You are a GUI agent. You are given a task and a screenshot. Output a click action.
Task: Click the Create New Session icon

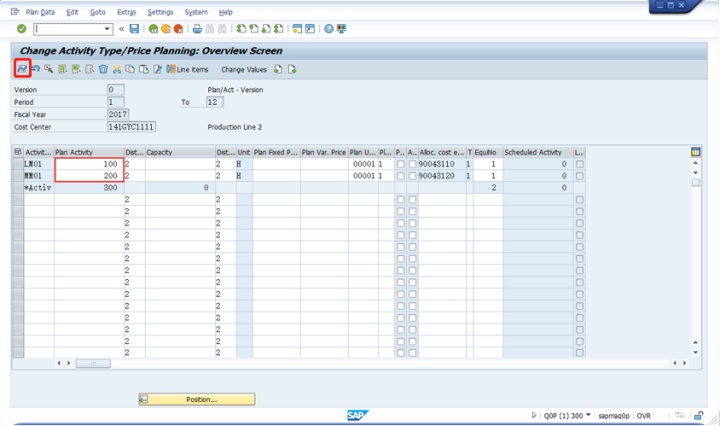(297, 29)
